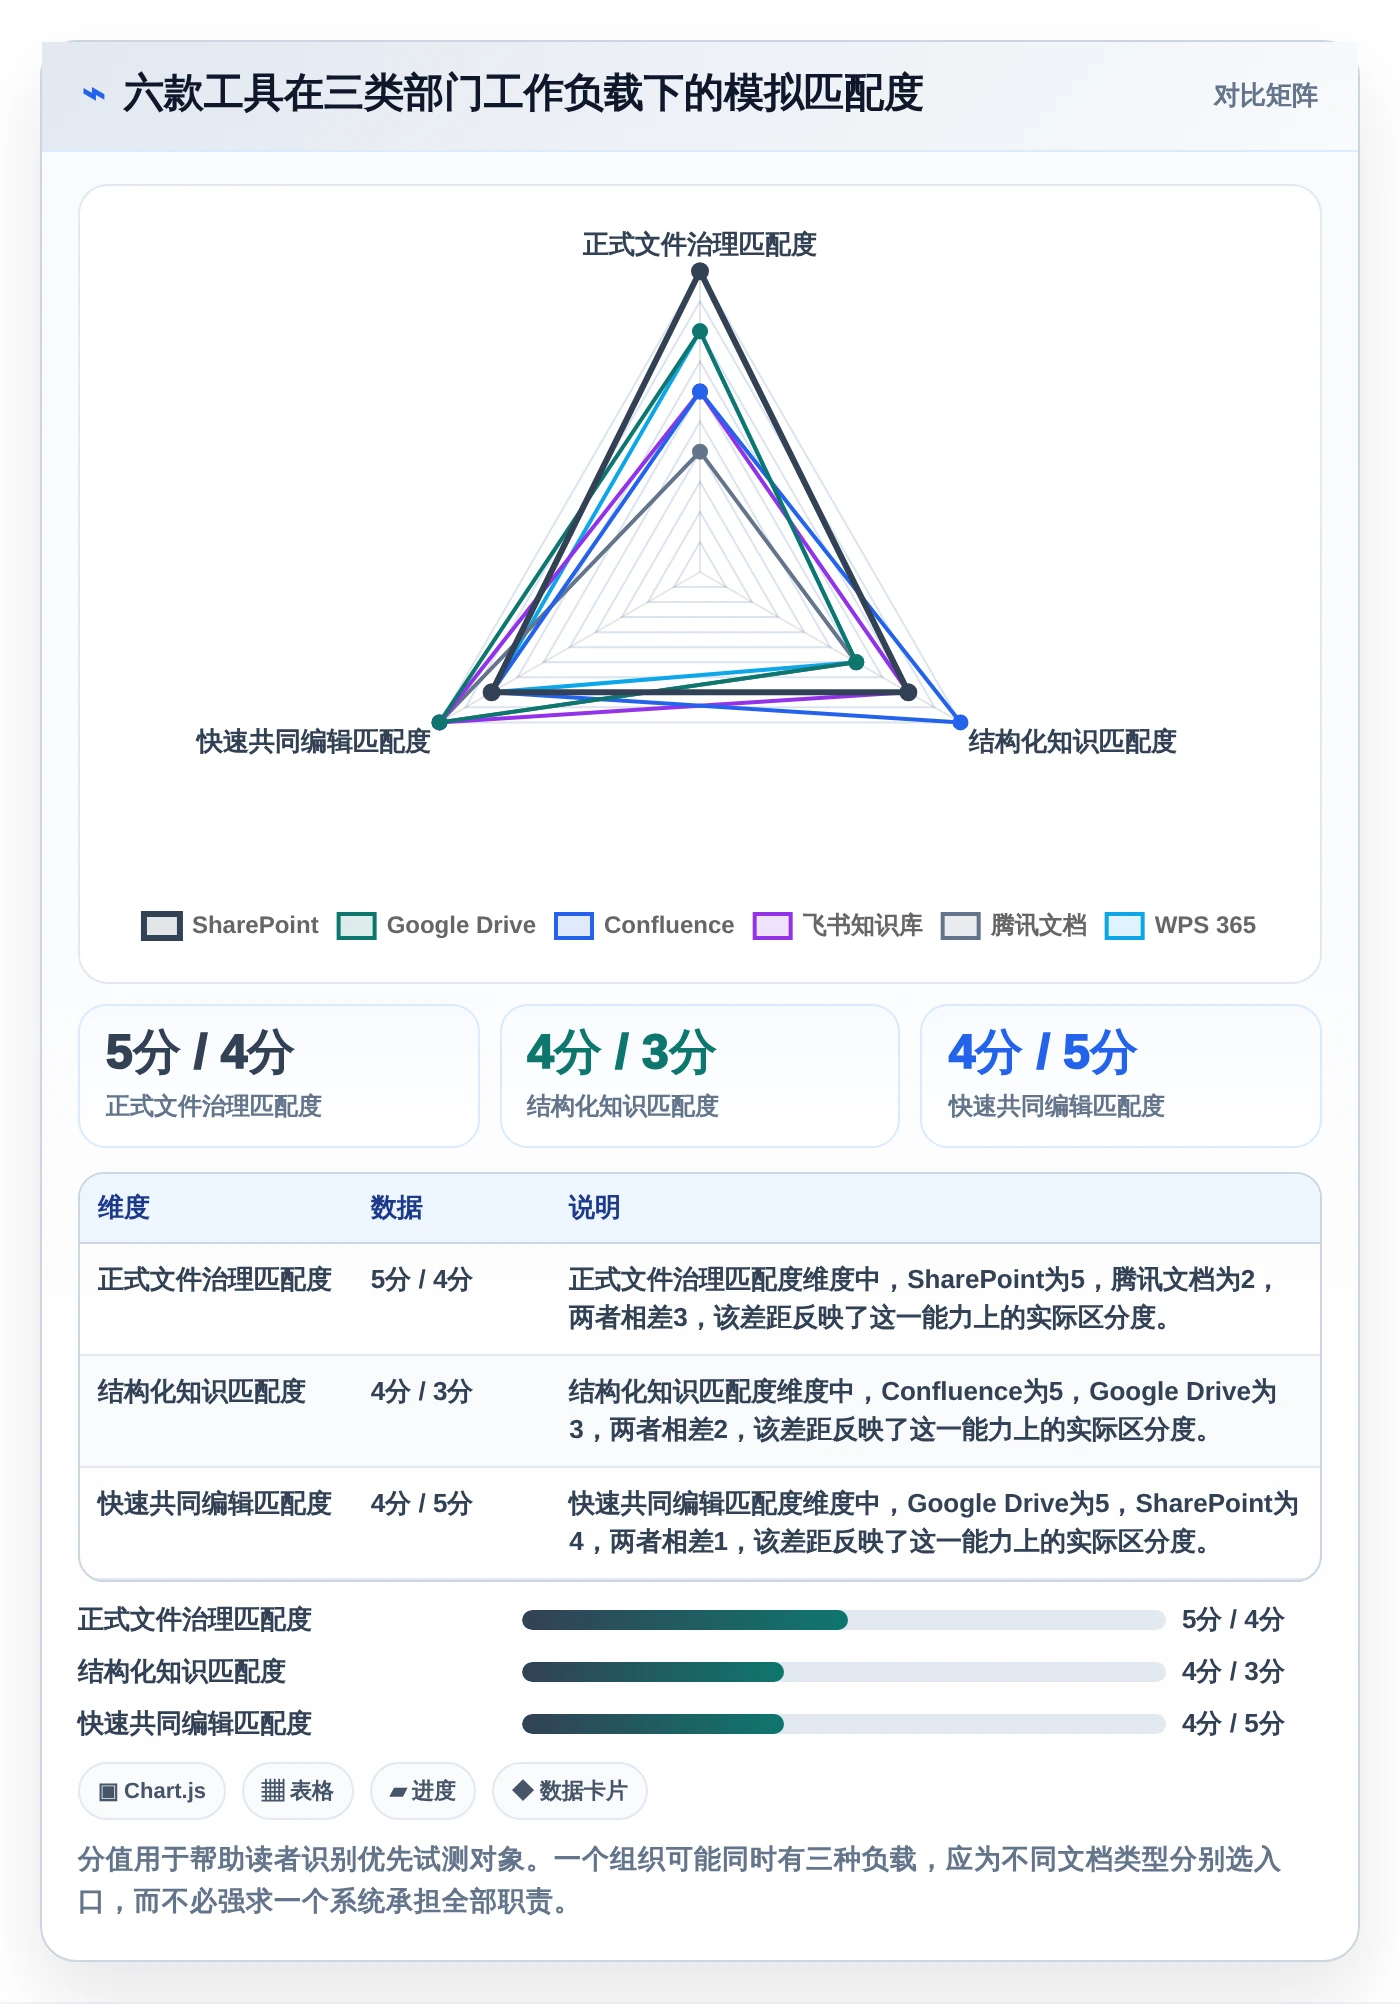Click the 4分 / 3分 stat card

(x=700, y=1076)
